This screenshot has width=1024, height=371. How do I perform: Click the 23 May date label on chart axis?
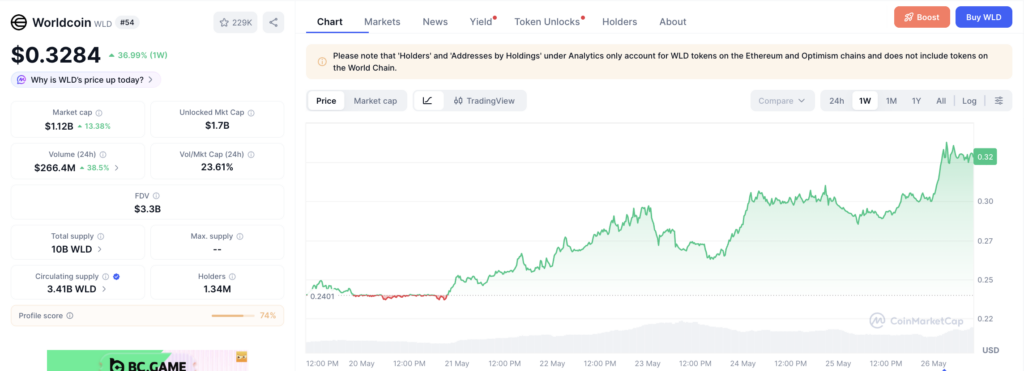click(647, 363)
